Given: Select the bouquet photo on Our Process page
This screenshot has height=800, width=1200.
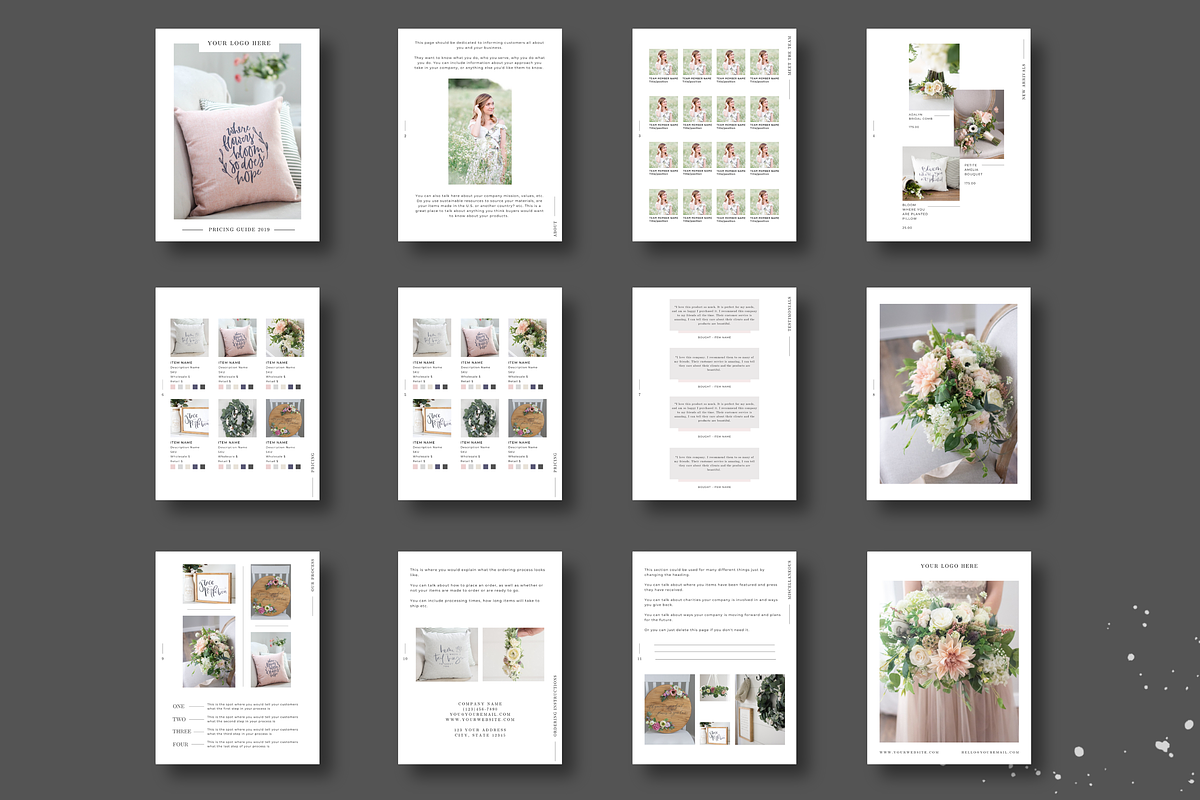Looking at the screenshot, I should (209, 651).
